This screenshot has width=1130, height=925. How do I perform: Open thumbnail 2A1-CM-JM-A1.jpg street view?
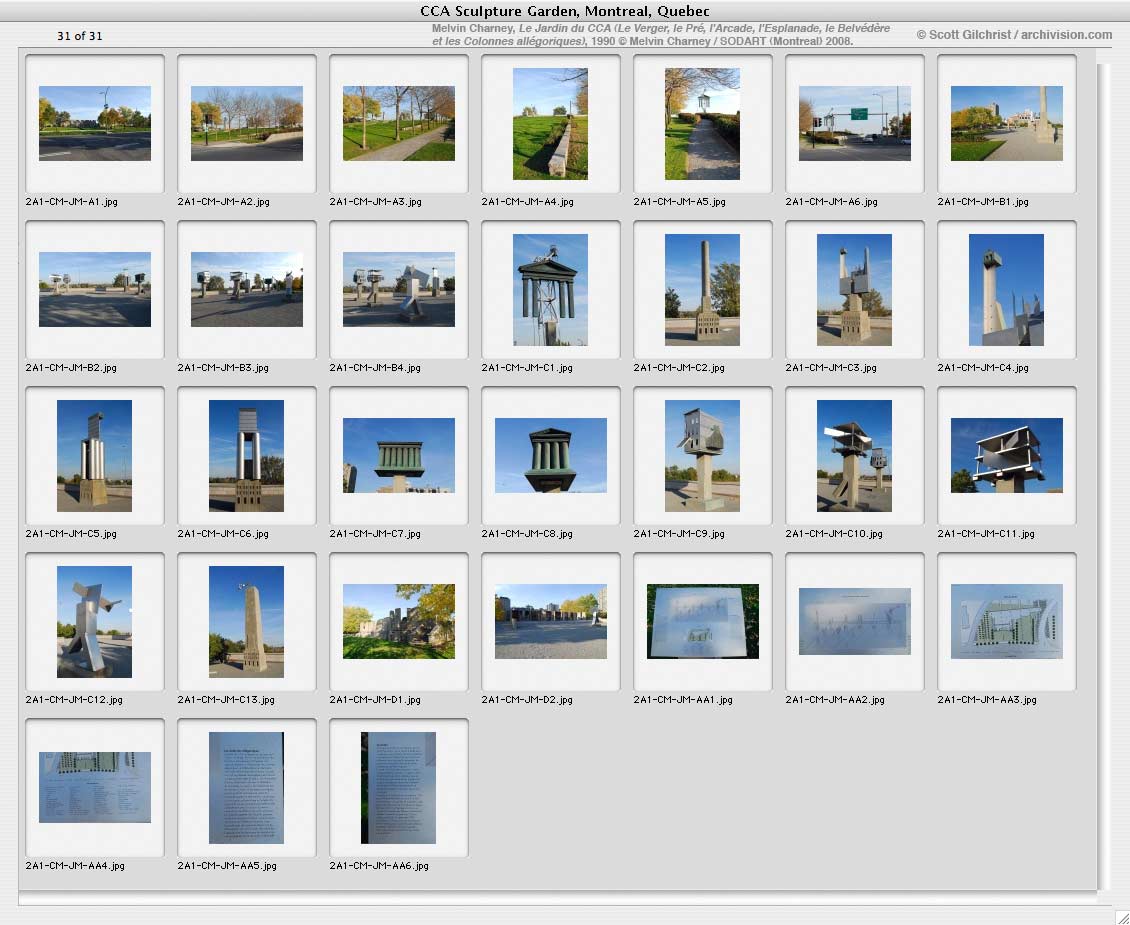[x=94, y=123]
